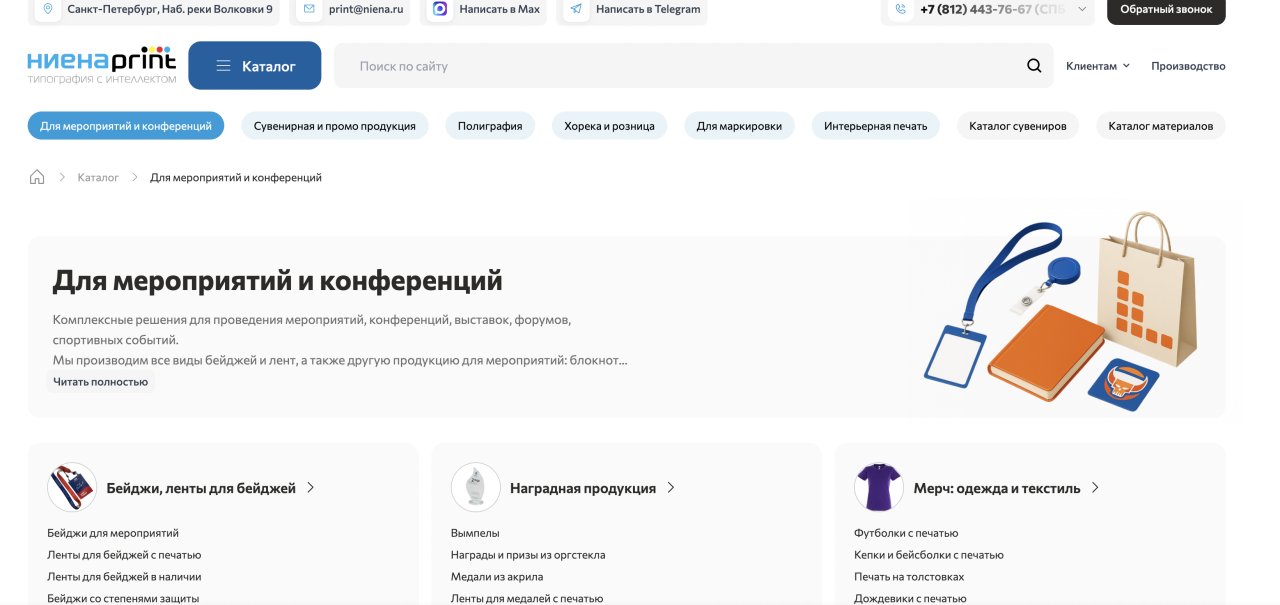1280x605 pixels.
Task: Open Бейджи, ленты для бейджей category heading
Action: coord(201,488)
